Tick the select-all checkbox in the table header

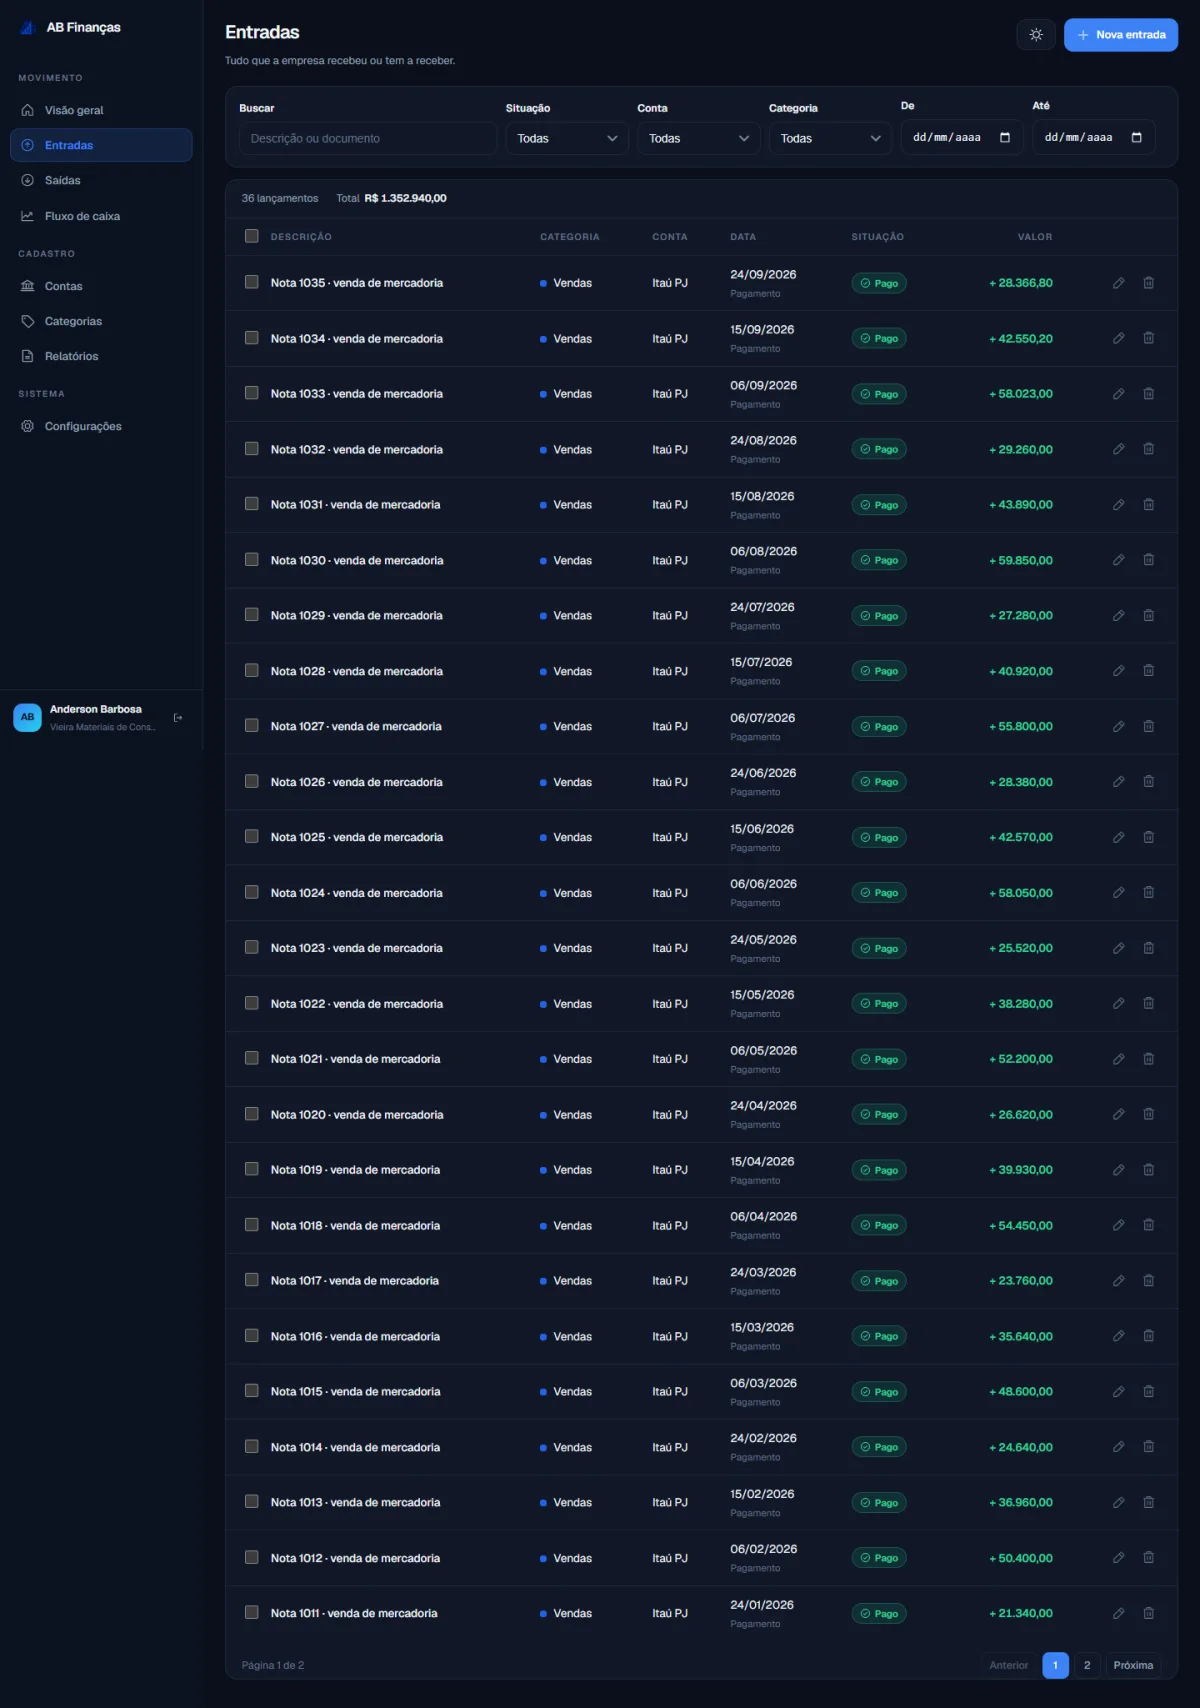(x=252, y=236)
